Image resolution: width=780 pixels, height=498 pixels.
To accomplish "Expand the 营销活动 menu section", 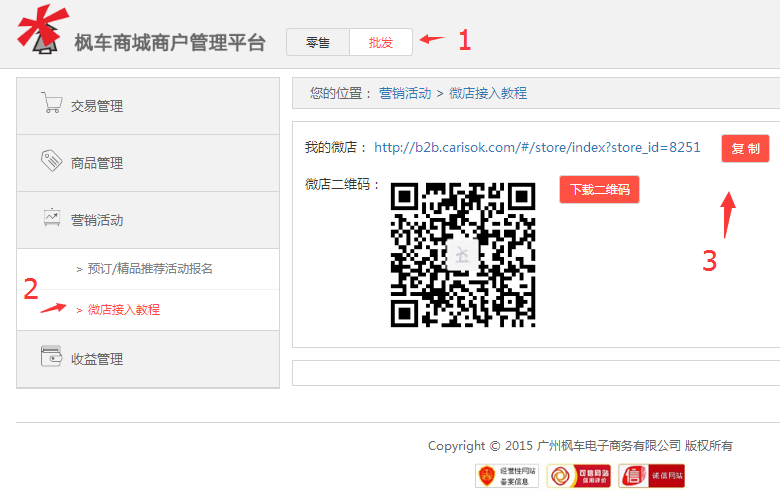I will coord(148,220).
